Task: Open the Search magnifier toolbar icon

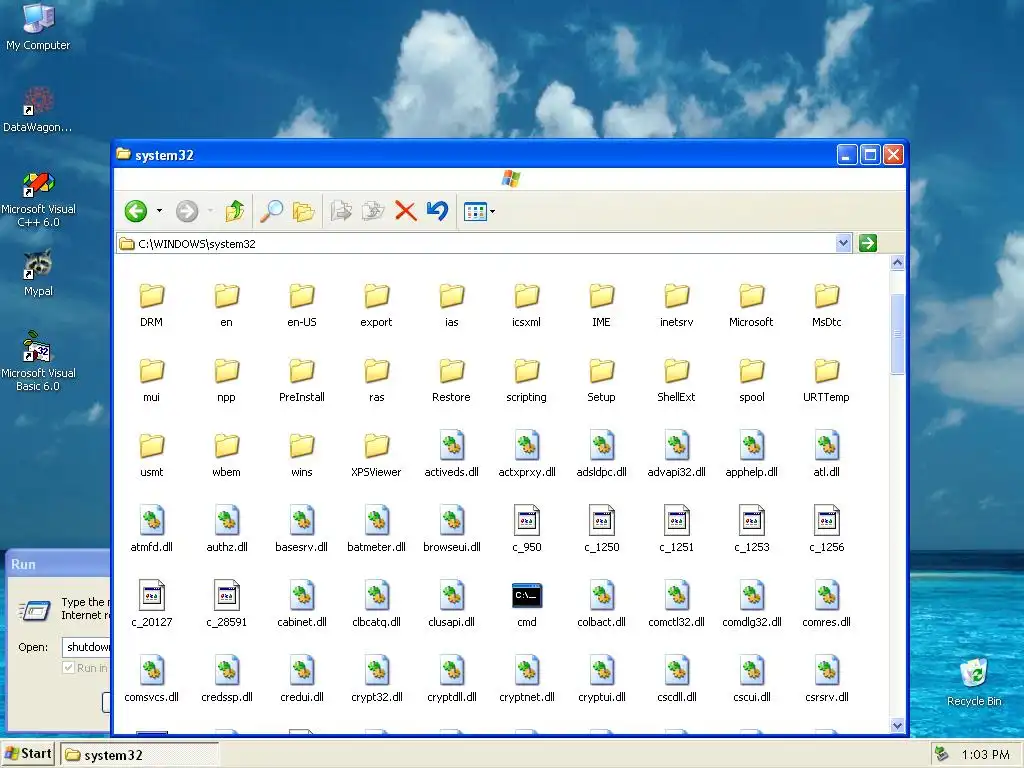Action: point(272,211)
